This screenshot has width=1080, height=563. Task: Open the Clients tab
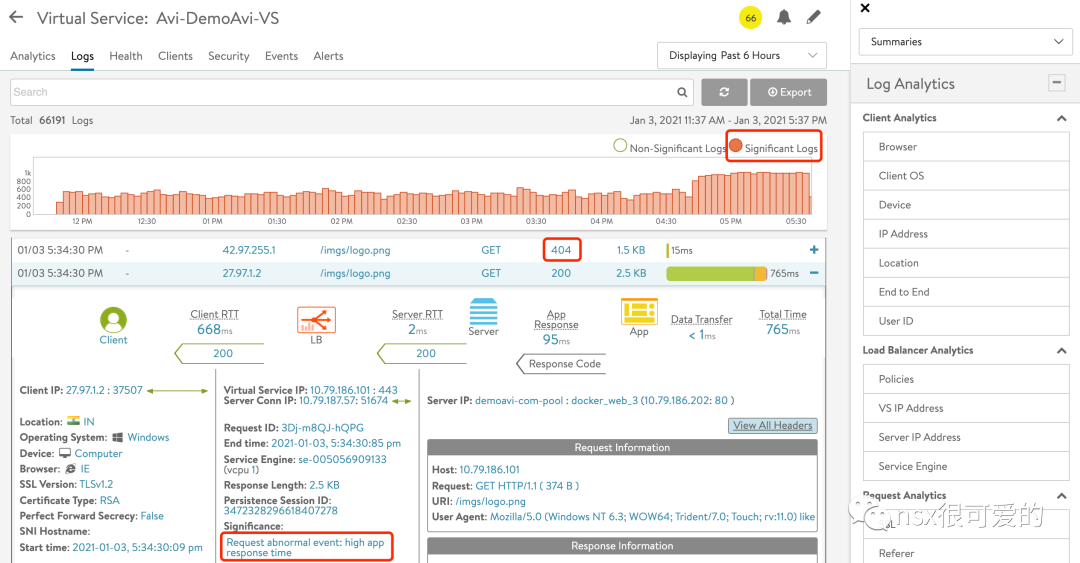pos(175,56)
